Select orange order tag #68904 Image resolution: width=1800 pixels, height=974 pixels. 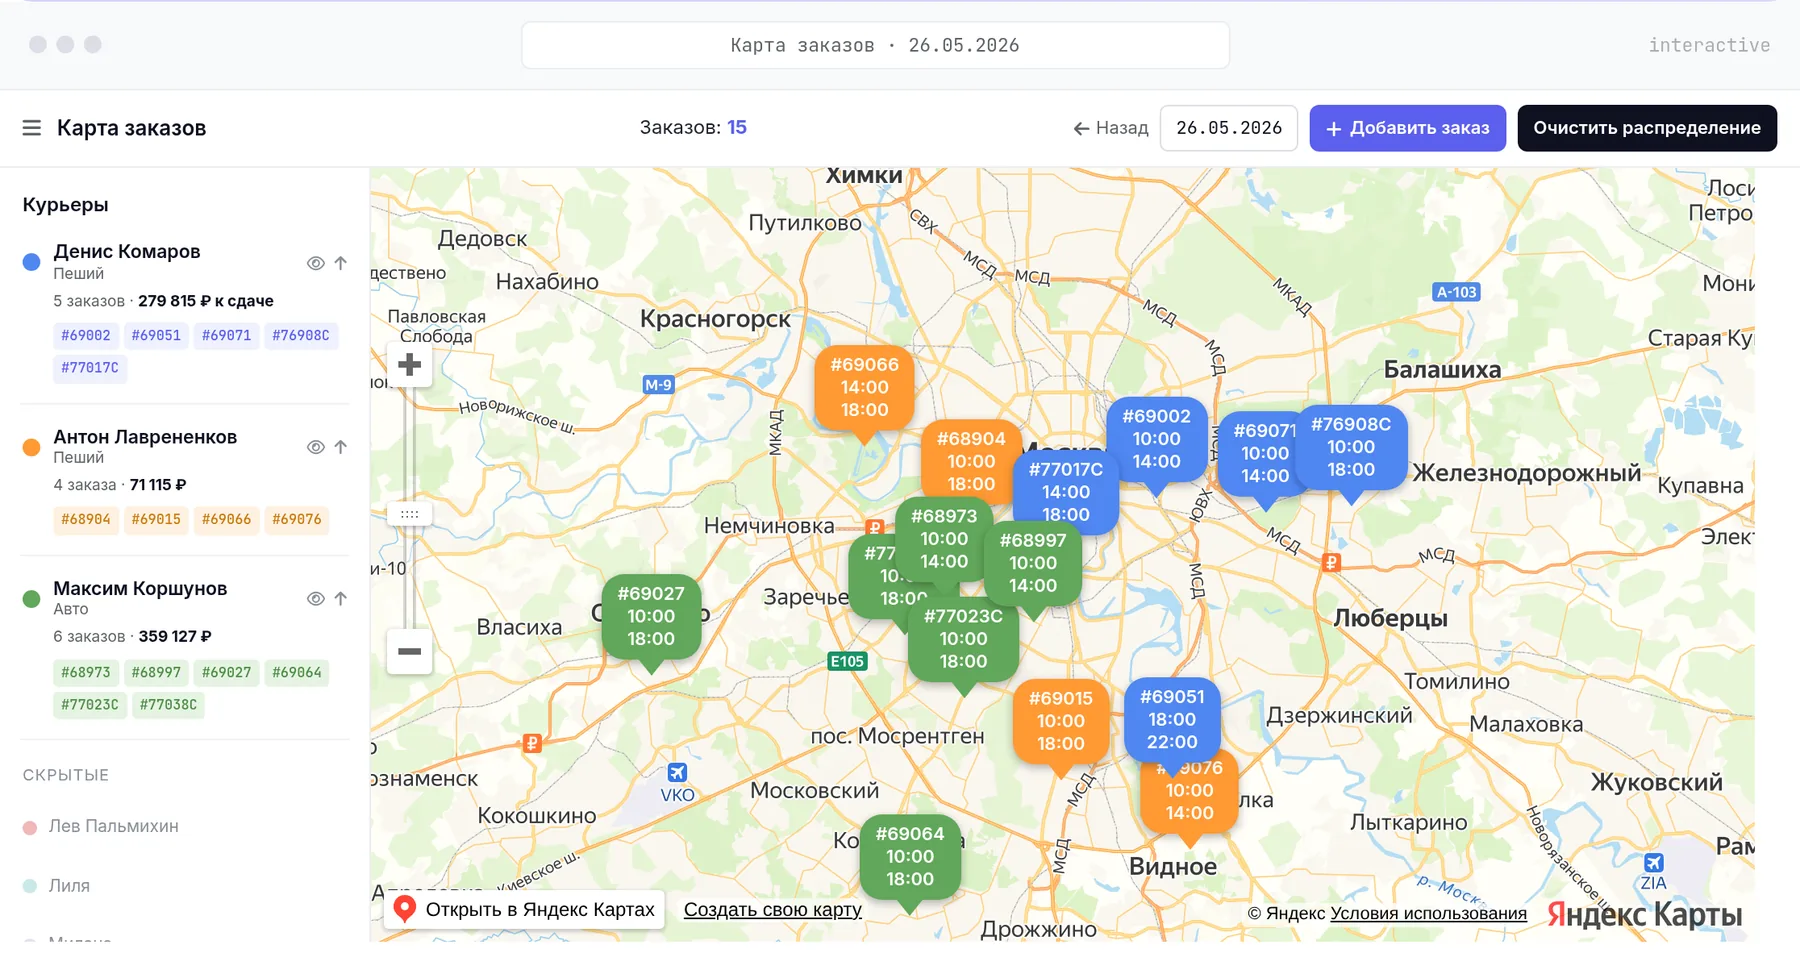point(86,520)
